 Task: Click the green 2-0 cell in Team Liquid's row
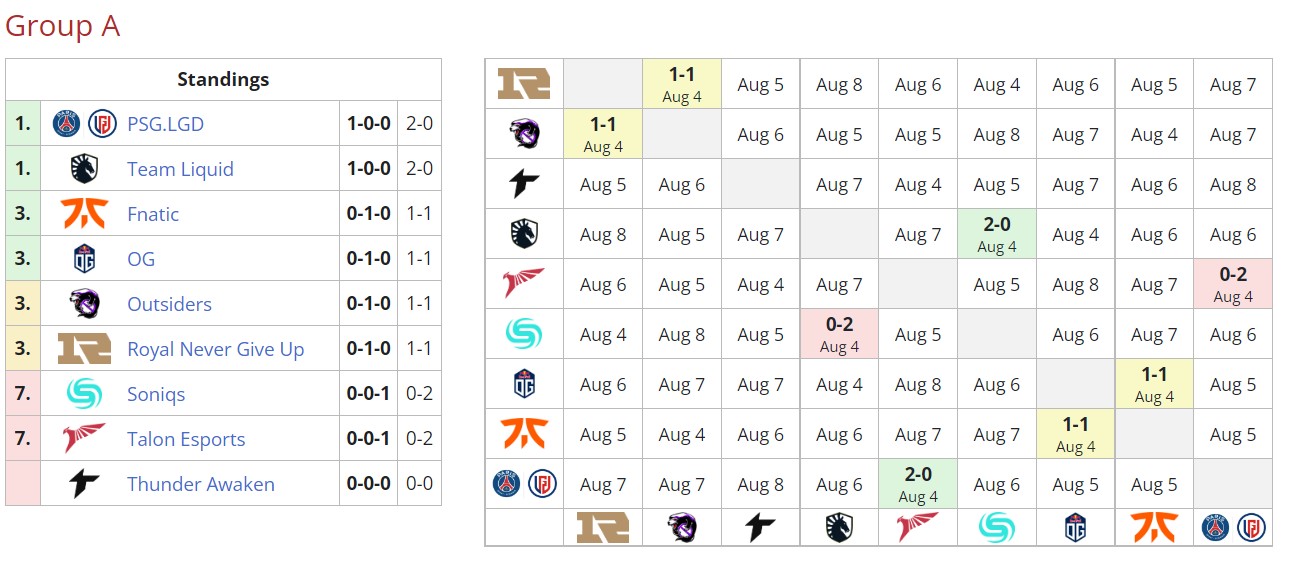coord(997,234)
